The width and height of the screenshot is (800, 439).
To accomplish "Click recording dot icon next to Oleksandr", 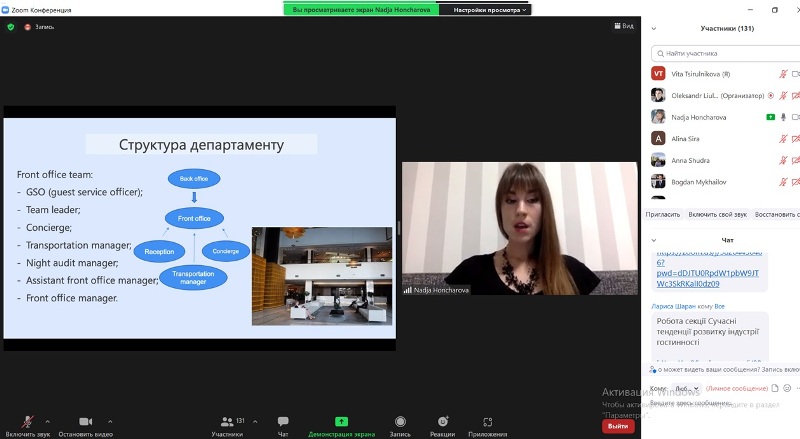I will [770, 95].
